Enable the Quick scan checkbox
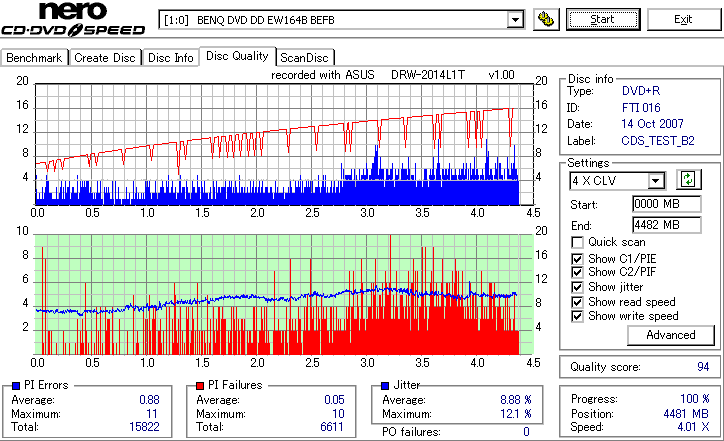 577,242
